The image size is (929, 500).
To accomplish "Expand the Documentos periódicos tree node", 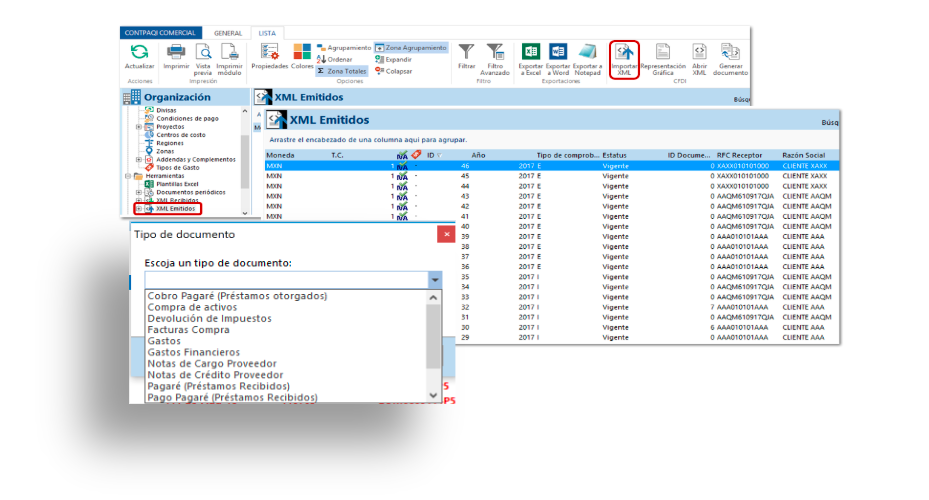I will pyautogui.click(x=139, y=192).
